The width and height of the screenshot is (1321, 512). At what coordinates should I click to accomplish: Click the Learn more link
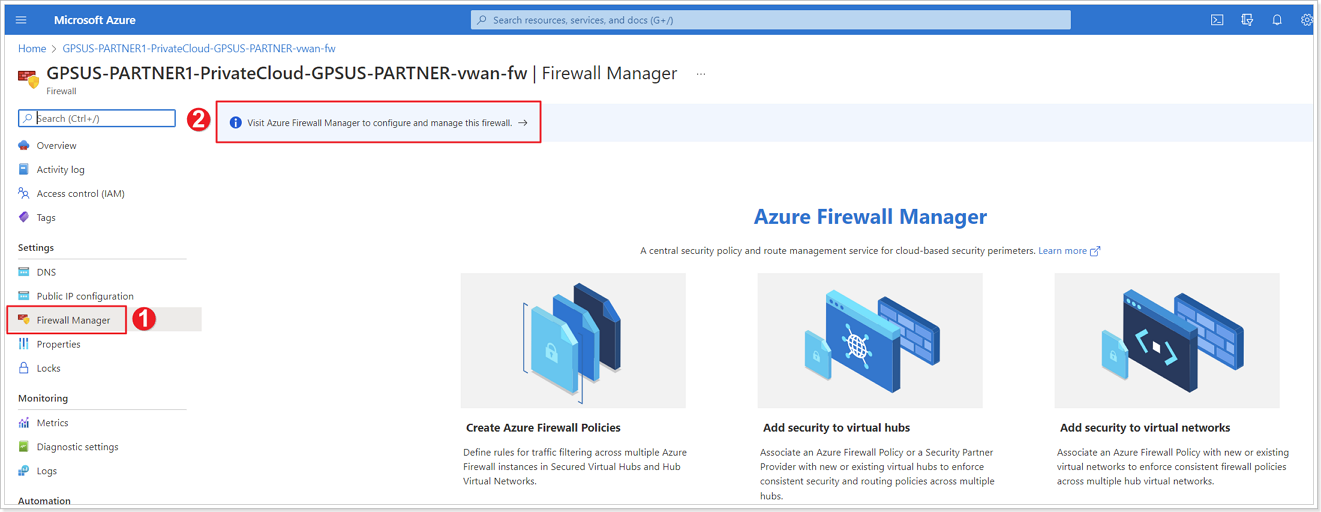point(1062,251)
